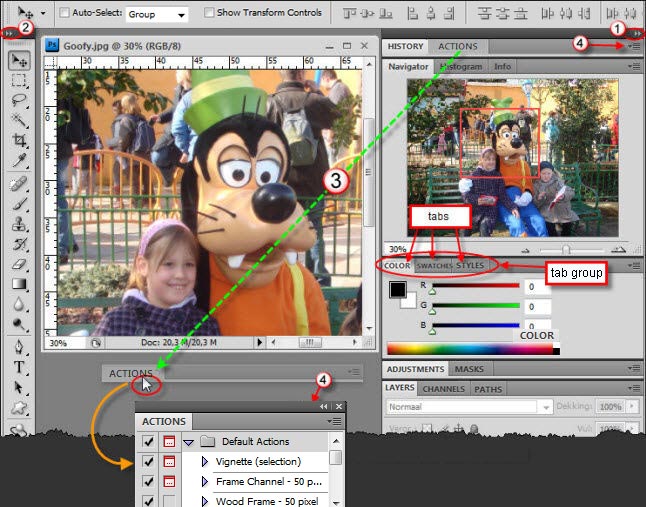Toggle Wood Frame action checkmark
The image size is (646, 507).
pyautogui.click(x=148, y=501)
